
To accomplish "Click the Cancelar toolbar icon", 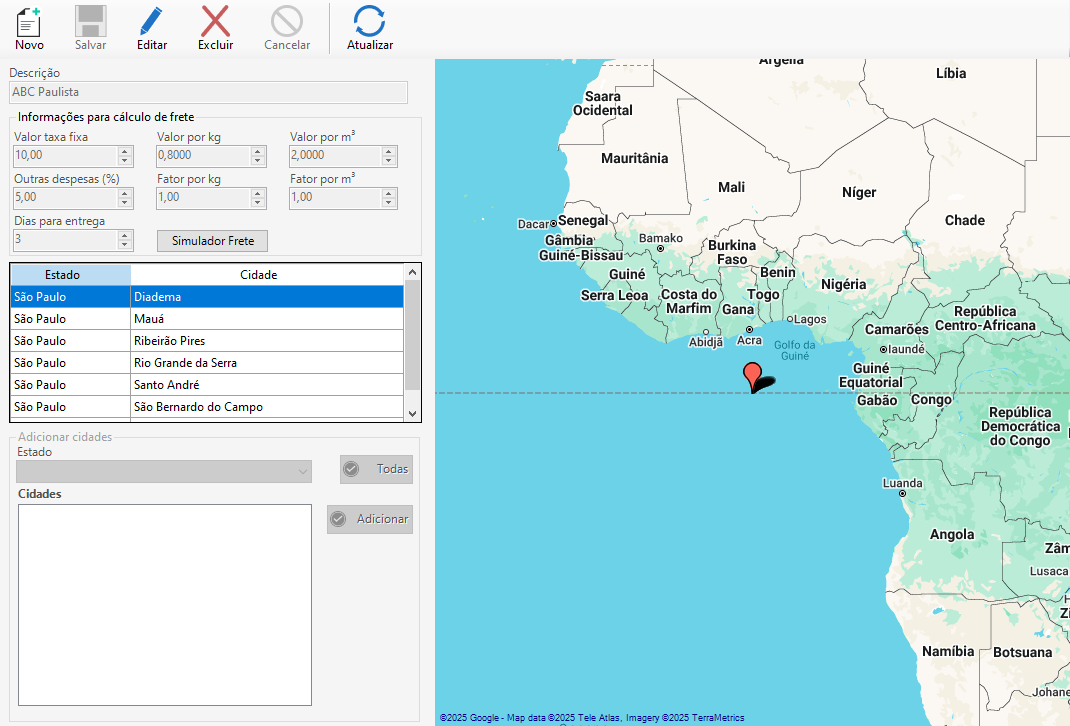I will tap(287, 21).
